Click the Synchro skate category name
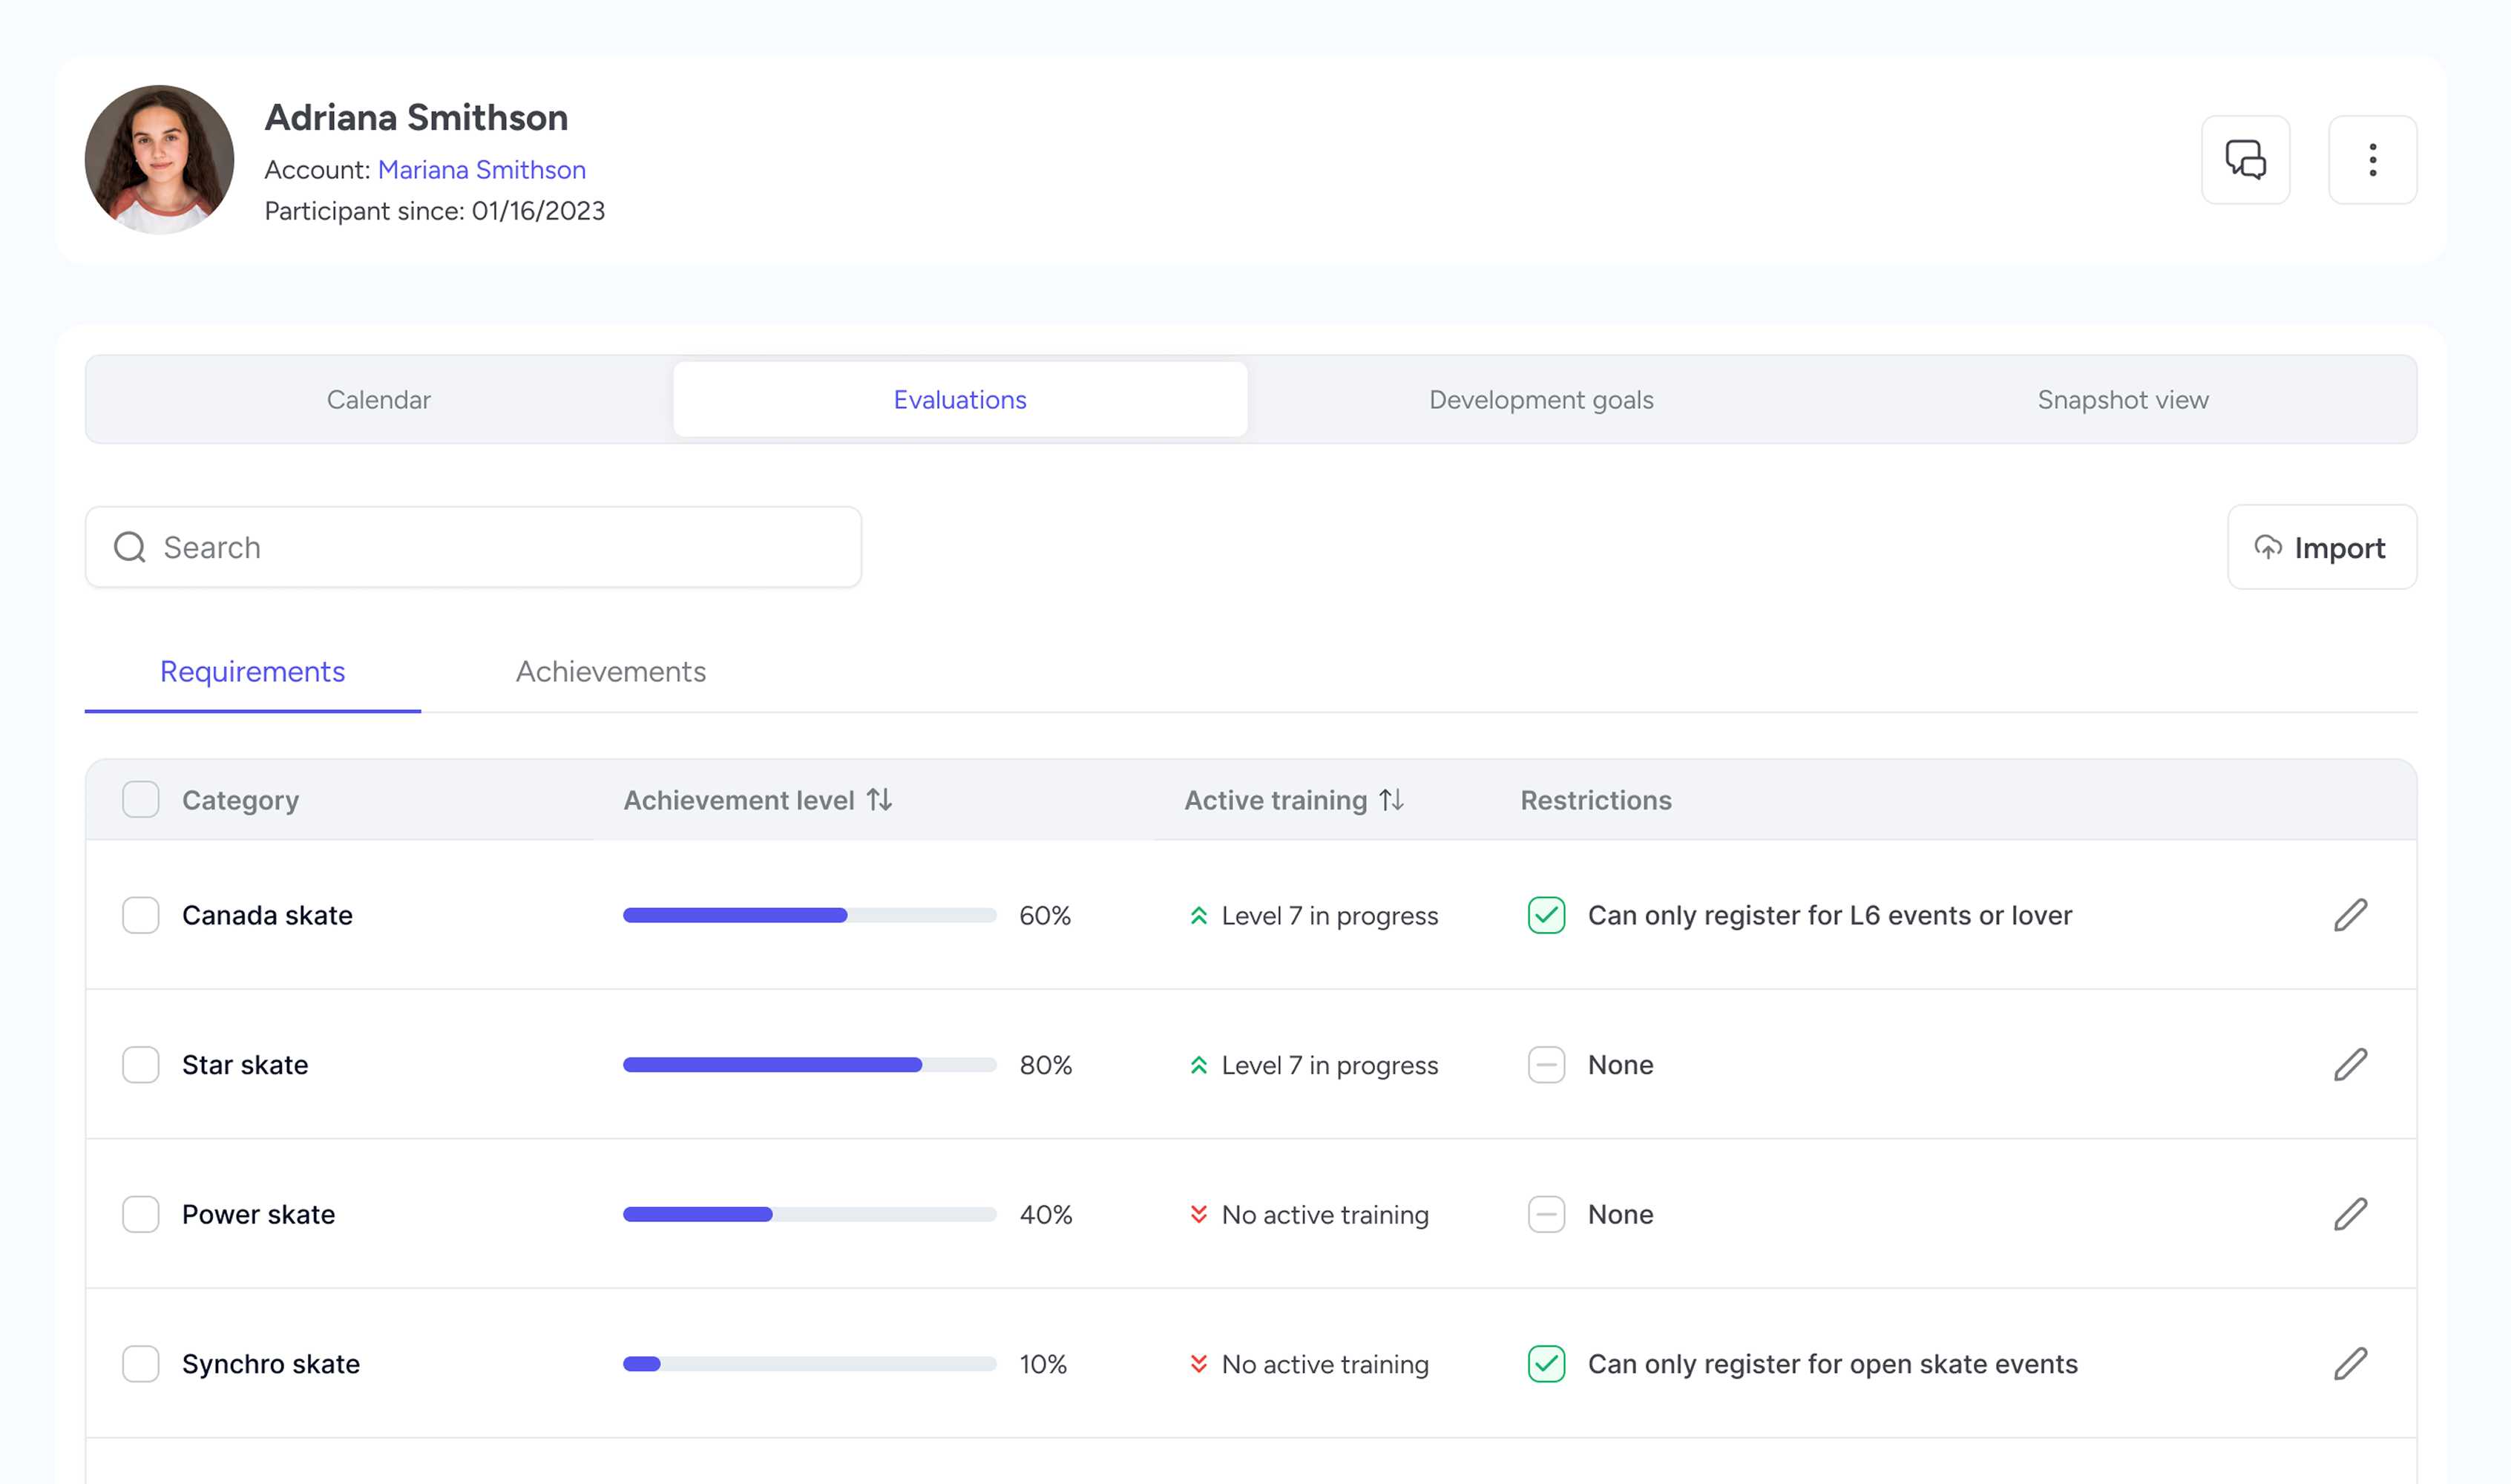Image resolution: width=2511 pixels, height=1484 pixels. click(271, 1364)
